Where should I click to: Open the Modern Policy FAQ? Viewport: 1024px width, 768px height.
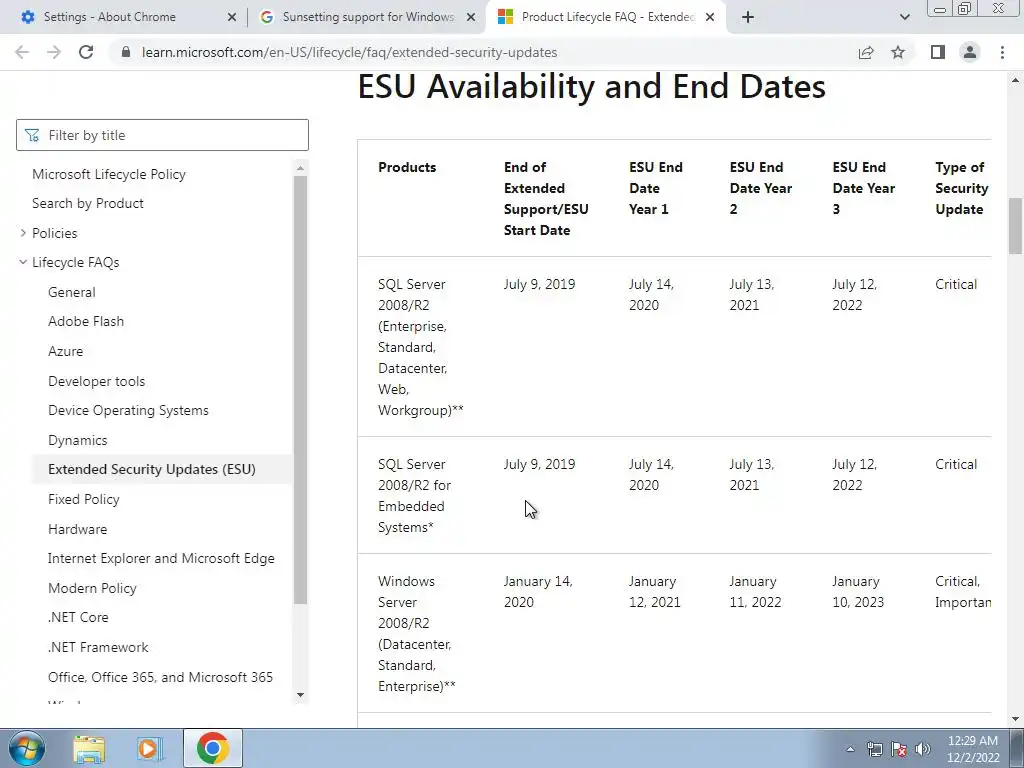[92, 588]
